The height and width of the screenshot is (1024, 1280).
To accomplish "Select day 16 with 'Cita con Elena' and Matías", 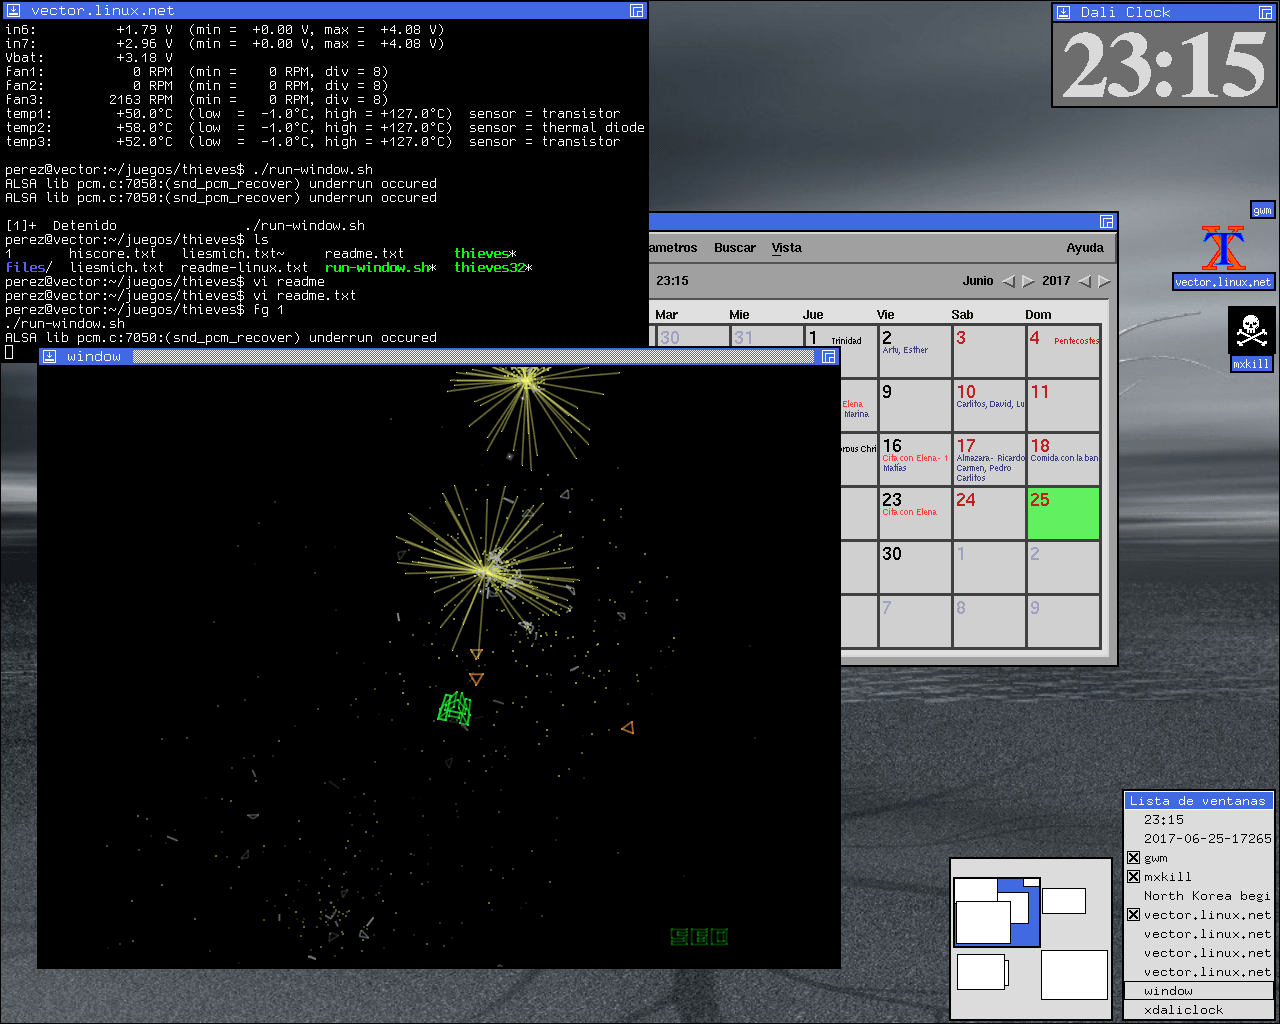I will (915, 459).
